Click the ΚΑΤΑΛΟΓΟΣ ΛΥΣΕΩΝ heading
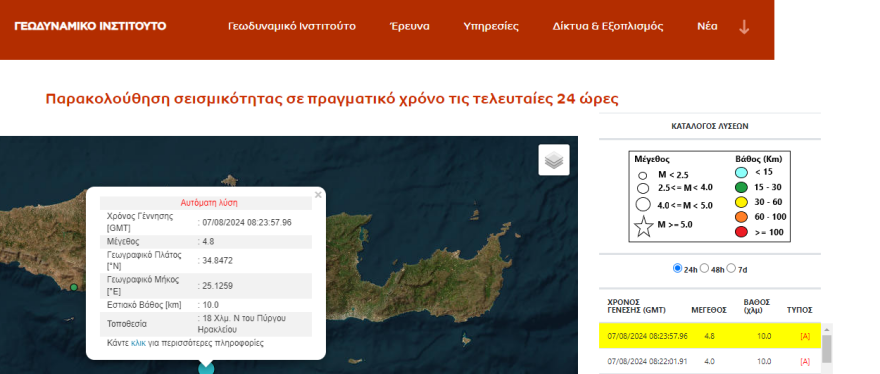This screenshot has width=880, height=374. tap(709, 126)
